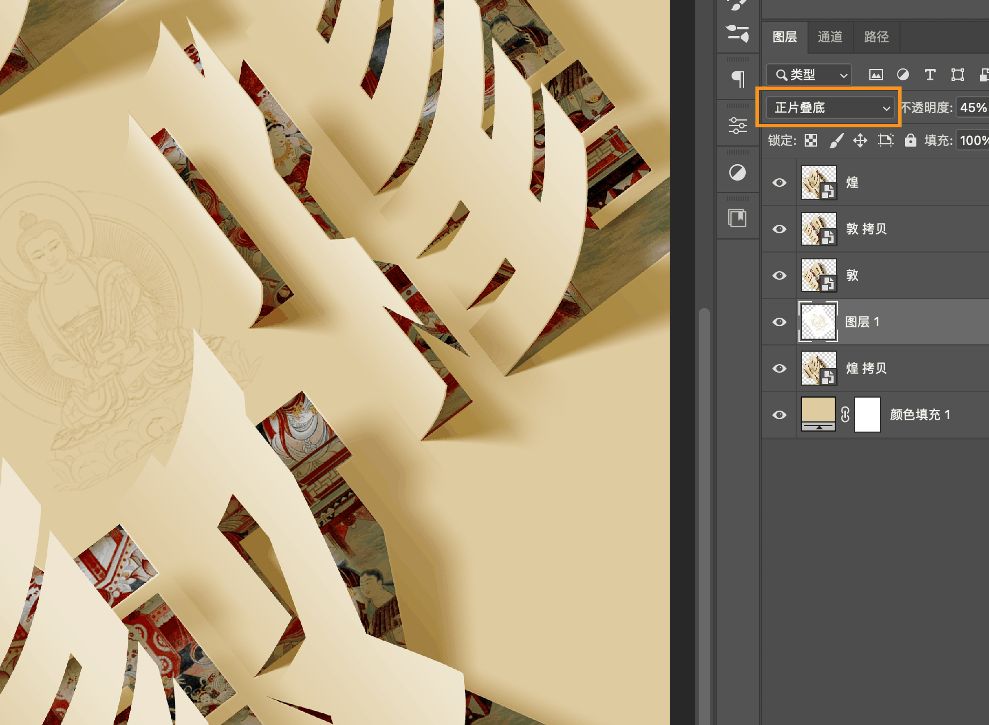Click the 颜色填充 1 color swatch thumbnail

(819, 415)
